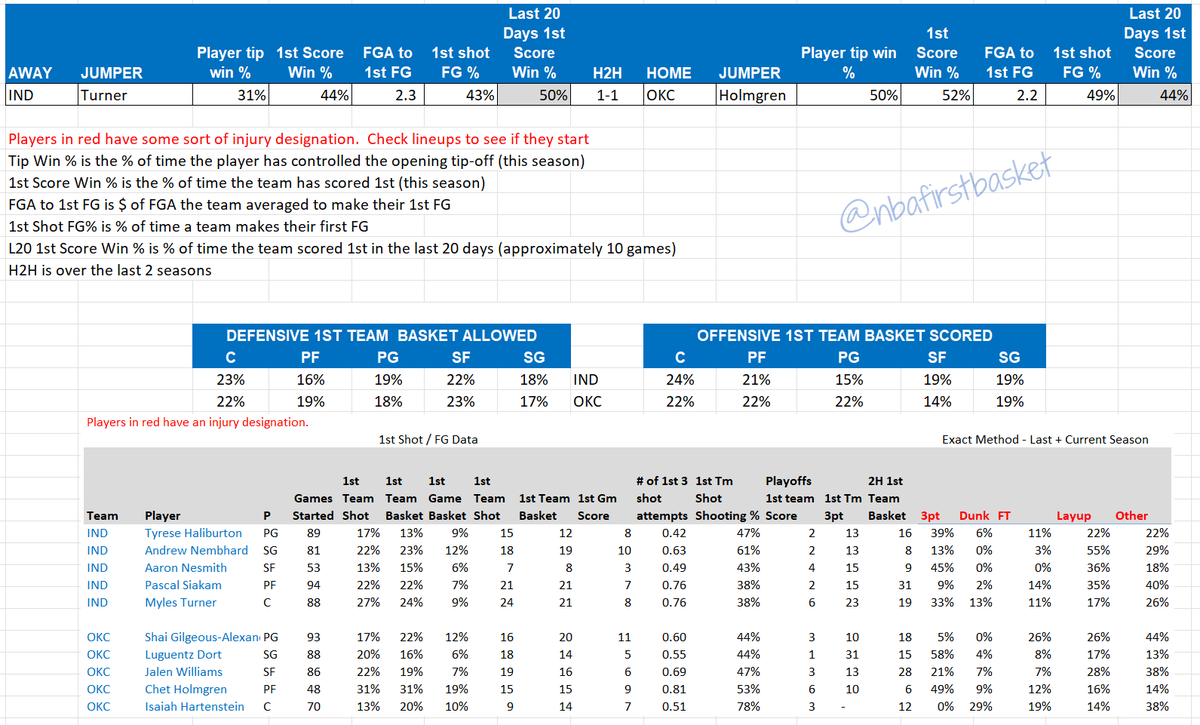
Task: Select OKC's 52% 1st score win cell
Action: pyautogui.click(x=936, y=96)
